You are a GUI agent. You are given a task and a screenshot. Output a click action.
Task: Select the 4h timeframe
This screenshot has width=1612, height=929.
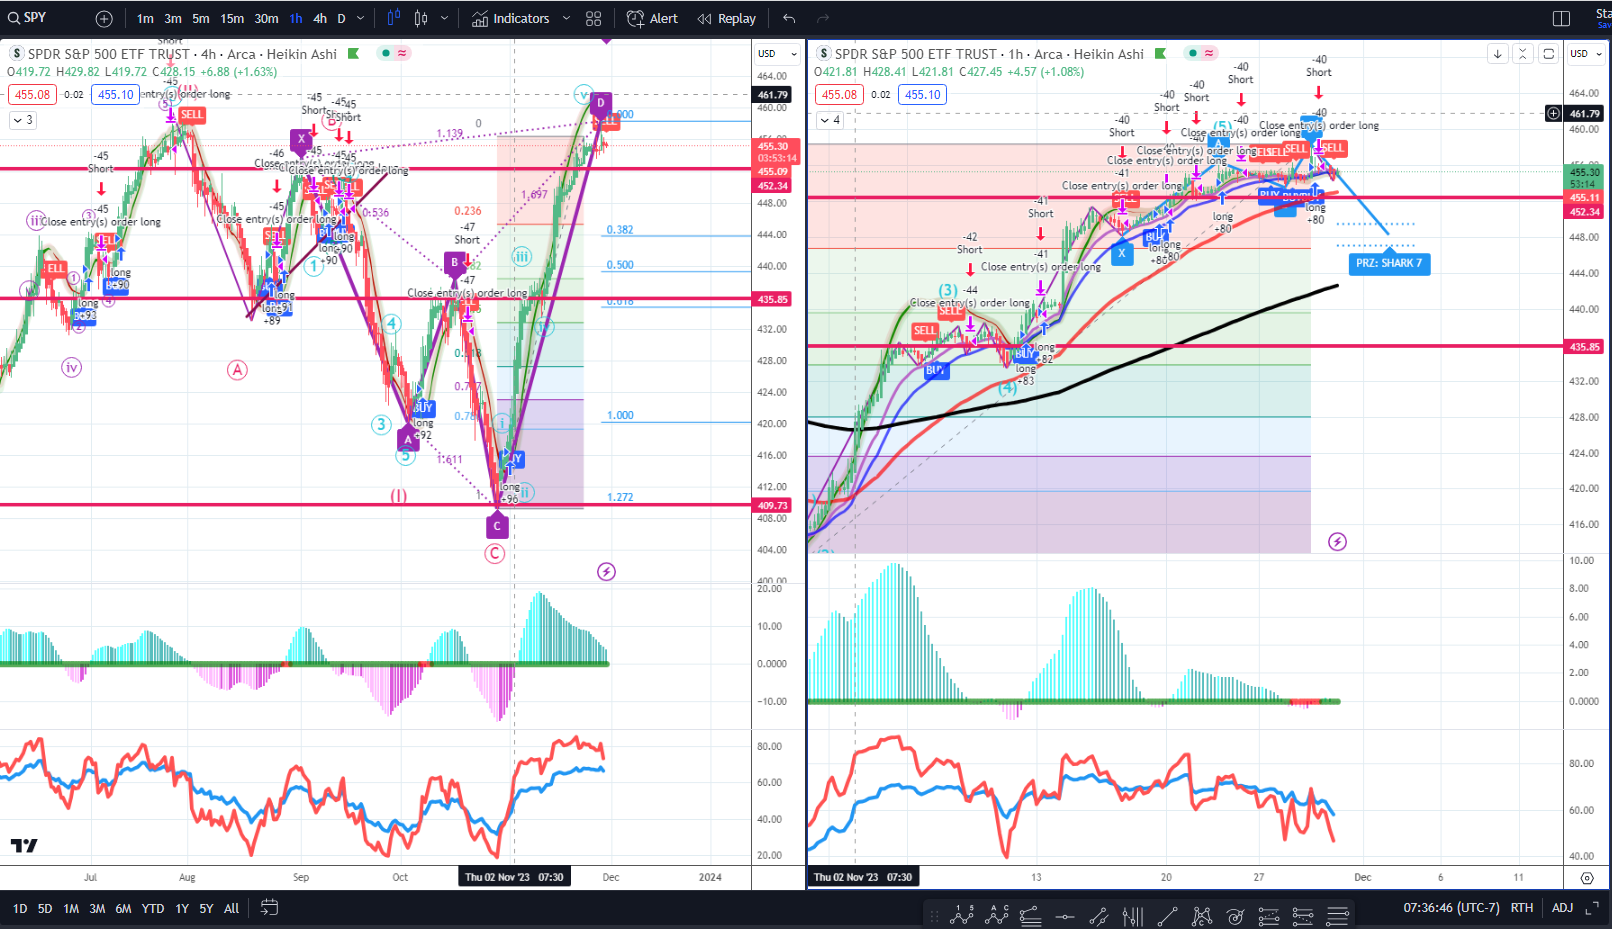(320, 18)
